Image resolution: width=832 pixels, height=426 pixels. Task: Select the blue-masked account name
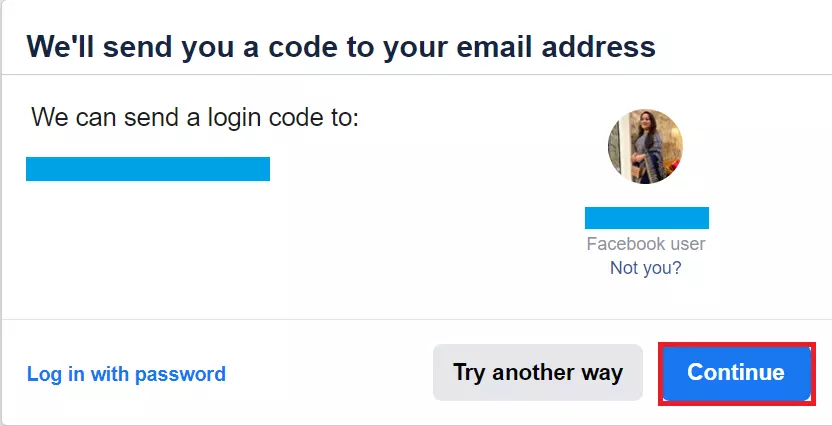point(646,218)
